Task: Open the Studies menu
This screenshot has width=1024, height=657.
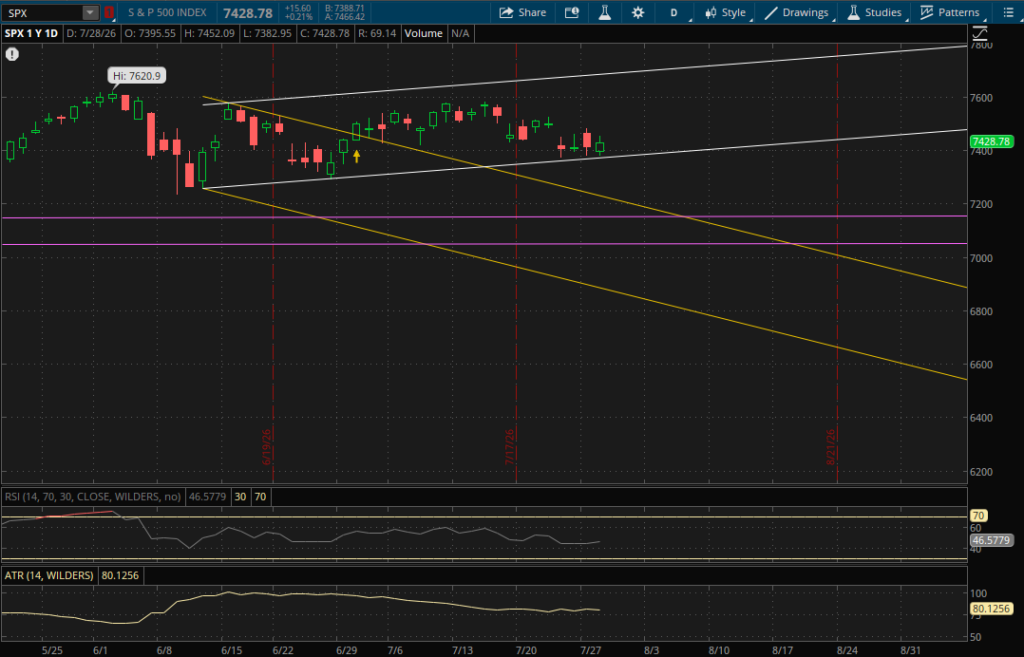Action: (x=874, y=12)
